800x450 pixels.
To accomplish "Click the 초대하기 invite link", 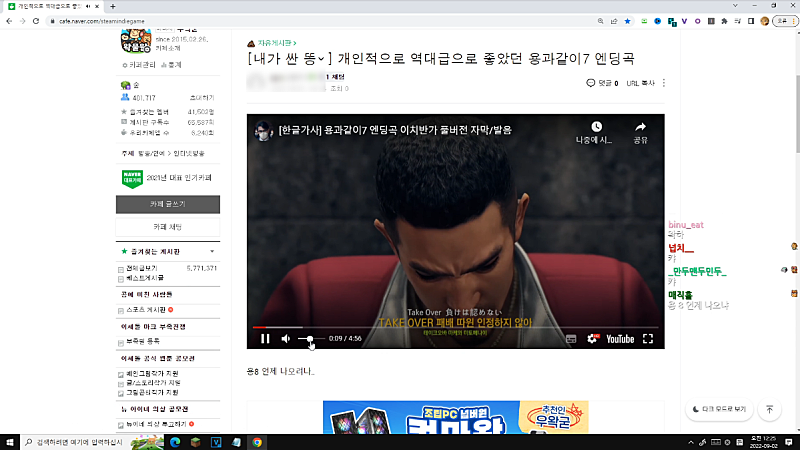I will pyautogui.click(x=202, y=97).
